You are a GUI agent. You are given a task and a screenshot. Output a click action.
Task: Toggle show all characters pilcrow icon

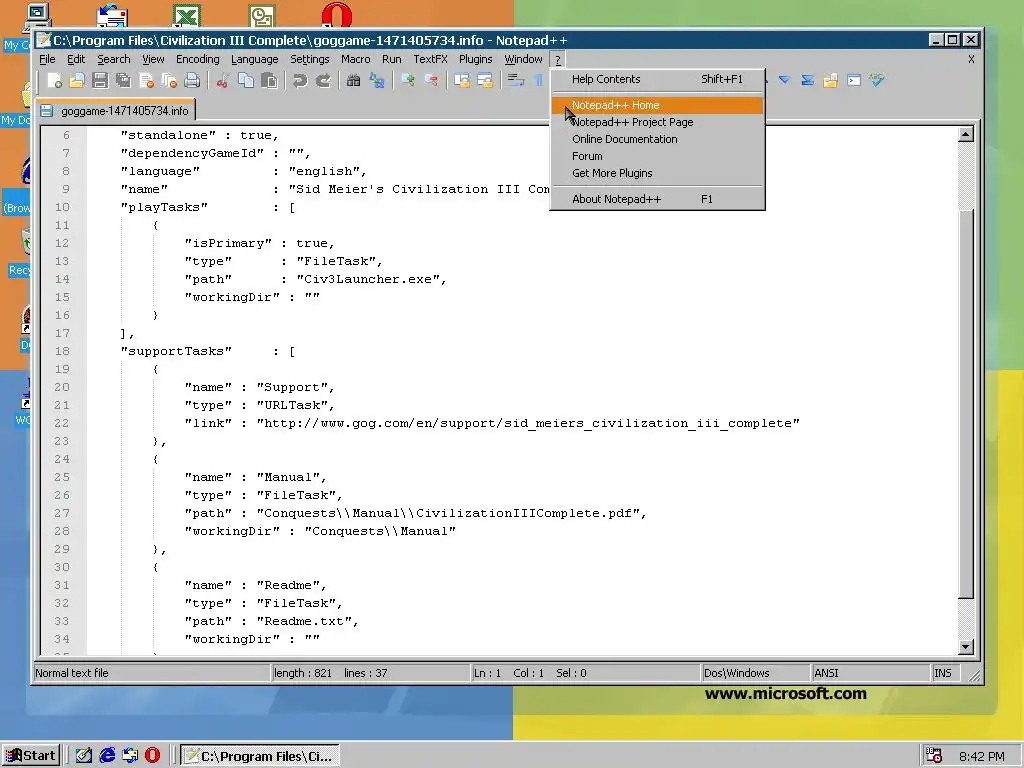coord(539,80)
